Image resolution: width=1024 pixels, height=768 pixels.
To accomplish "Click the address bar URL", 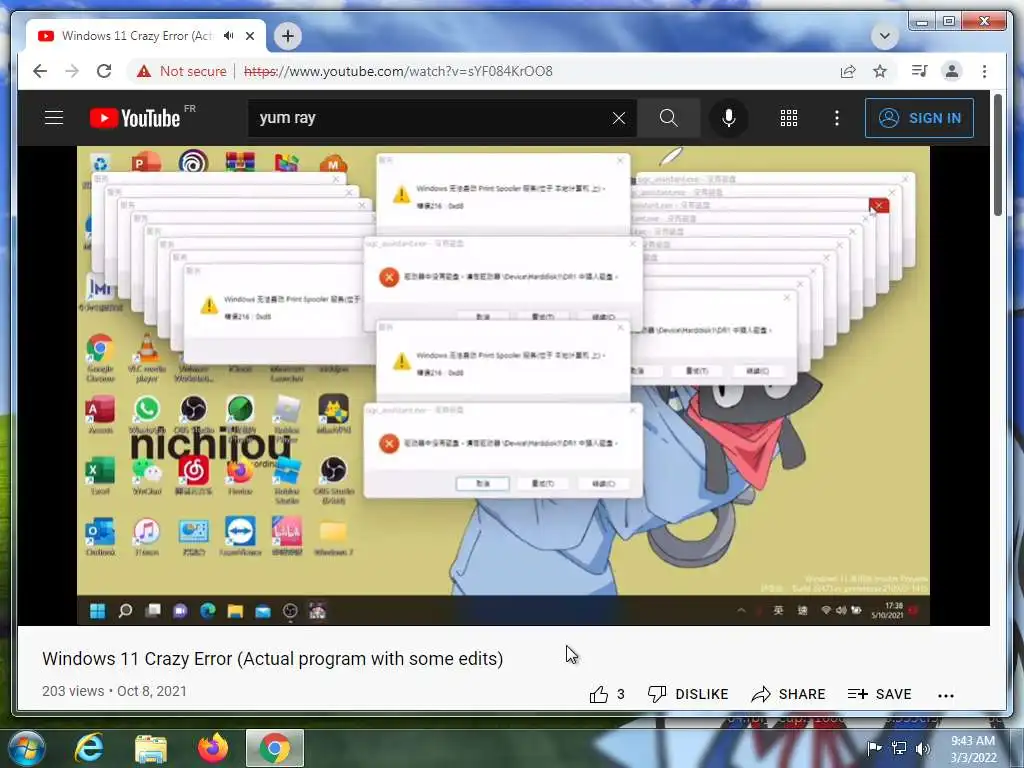I will [398, 71].
